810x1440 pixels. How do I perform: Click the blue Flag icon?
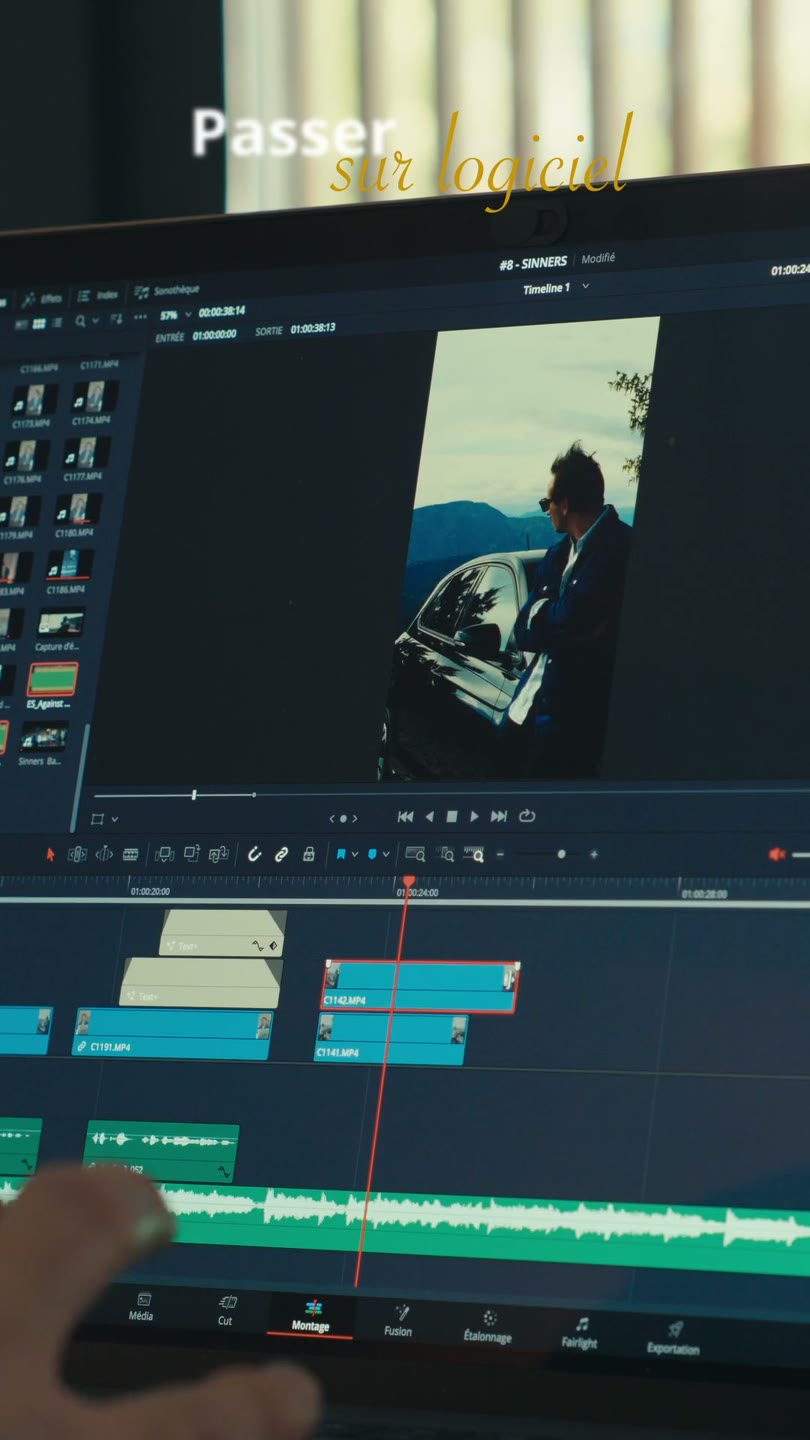[341, 854]
